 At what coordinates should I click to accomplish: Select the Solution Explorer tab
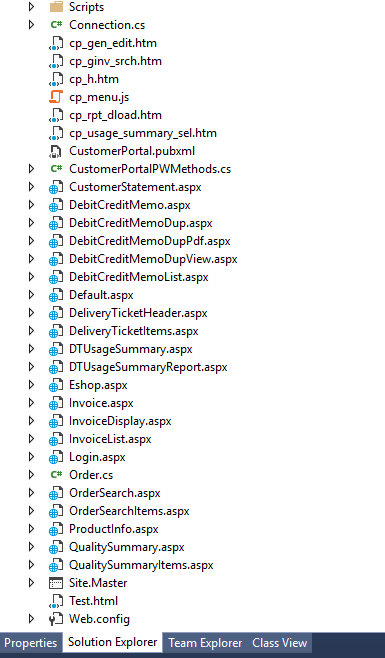point(113,642)
